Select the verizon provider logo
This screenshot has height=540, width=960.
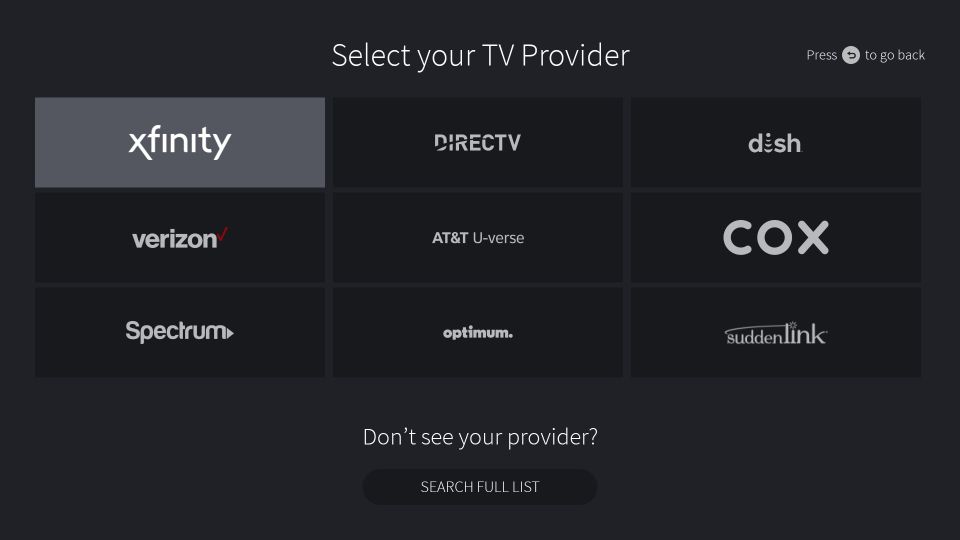(180, 238)
